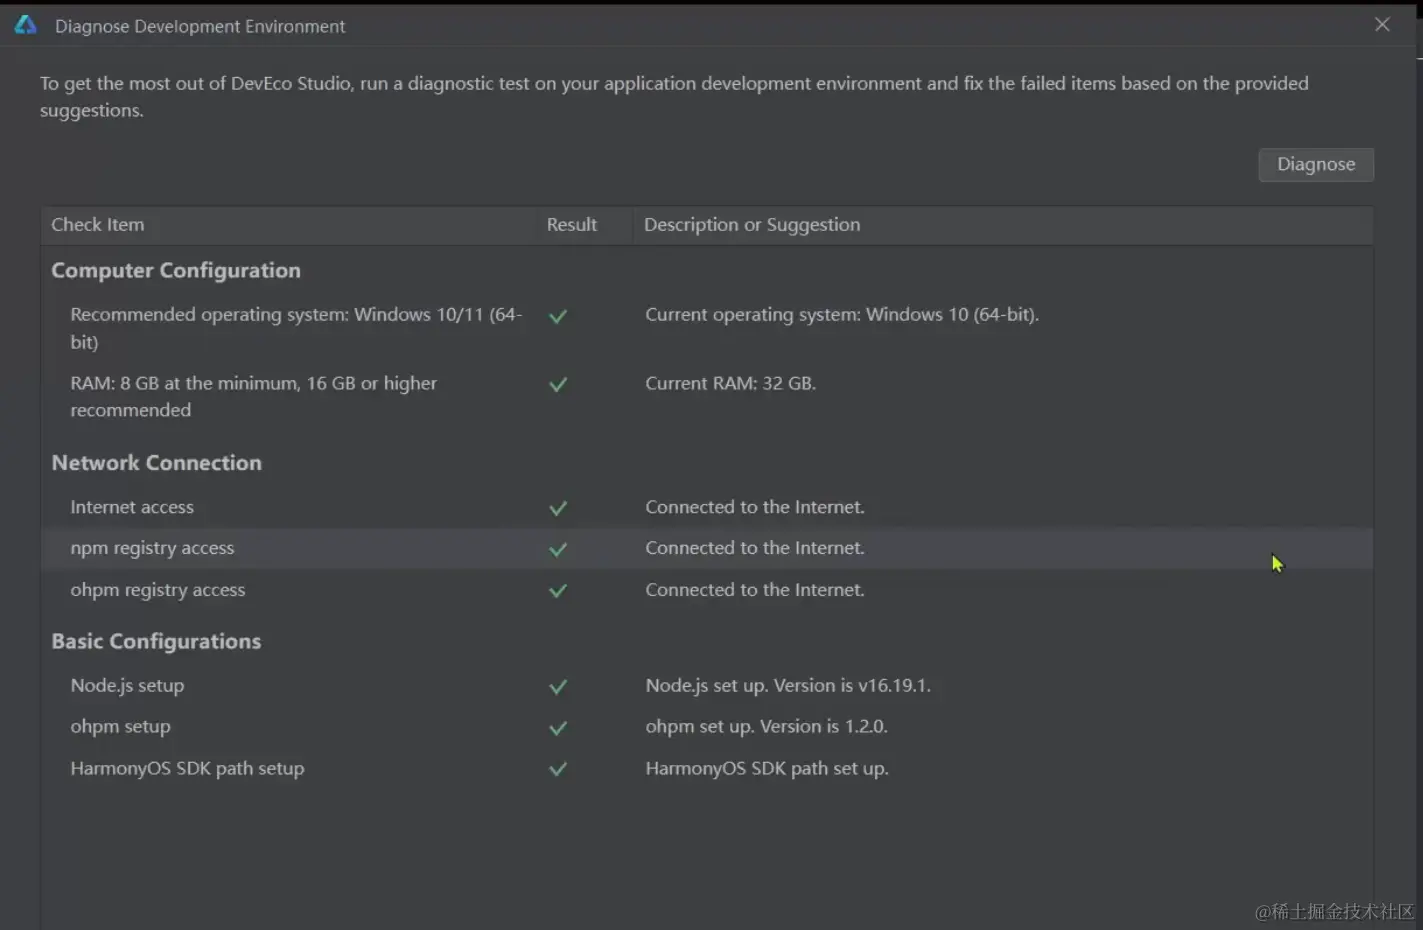Click the Node.js setup check mark icon
Image resolution: width=1423 pixels, height=930 pixels.
558,687
